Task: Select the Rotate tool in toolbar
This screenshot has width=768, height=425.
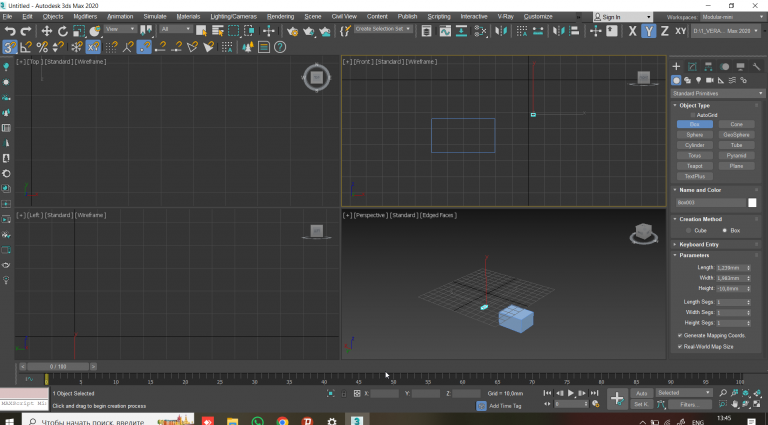Action: (63, 31)
